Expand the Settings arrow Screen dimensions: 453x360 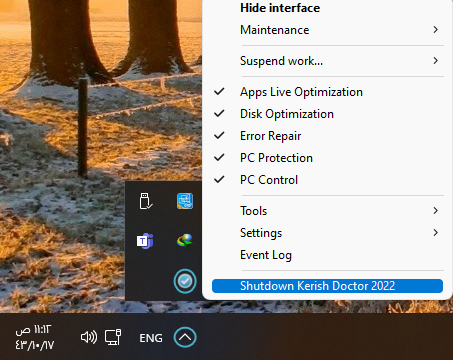435,232
